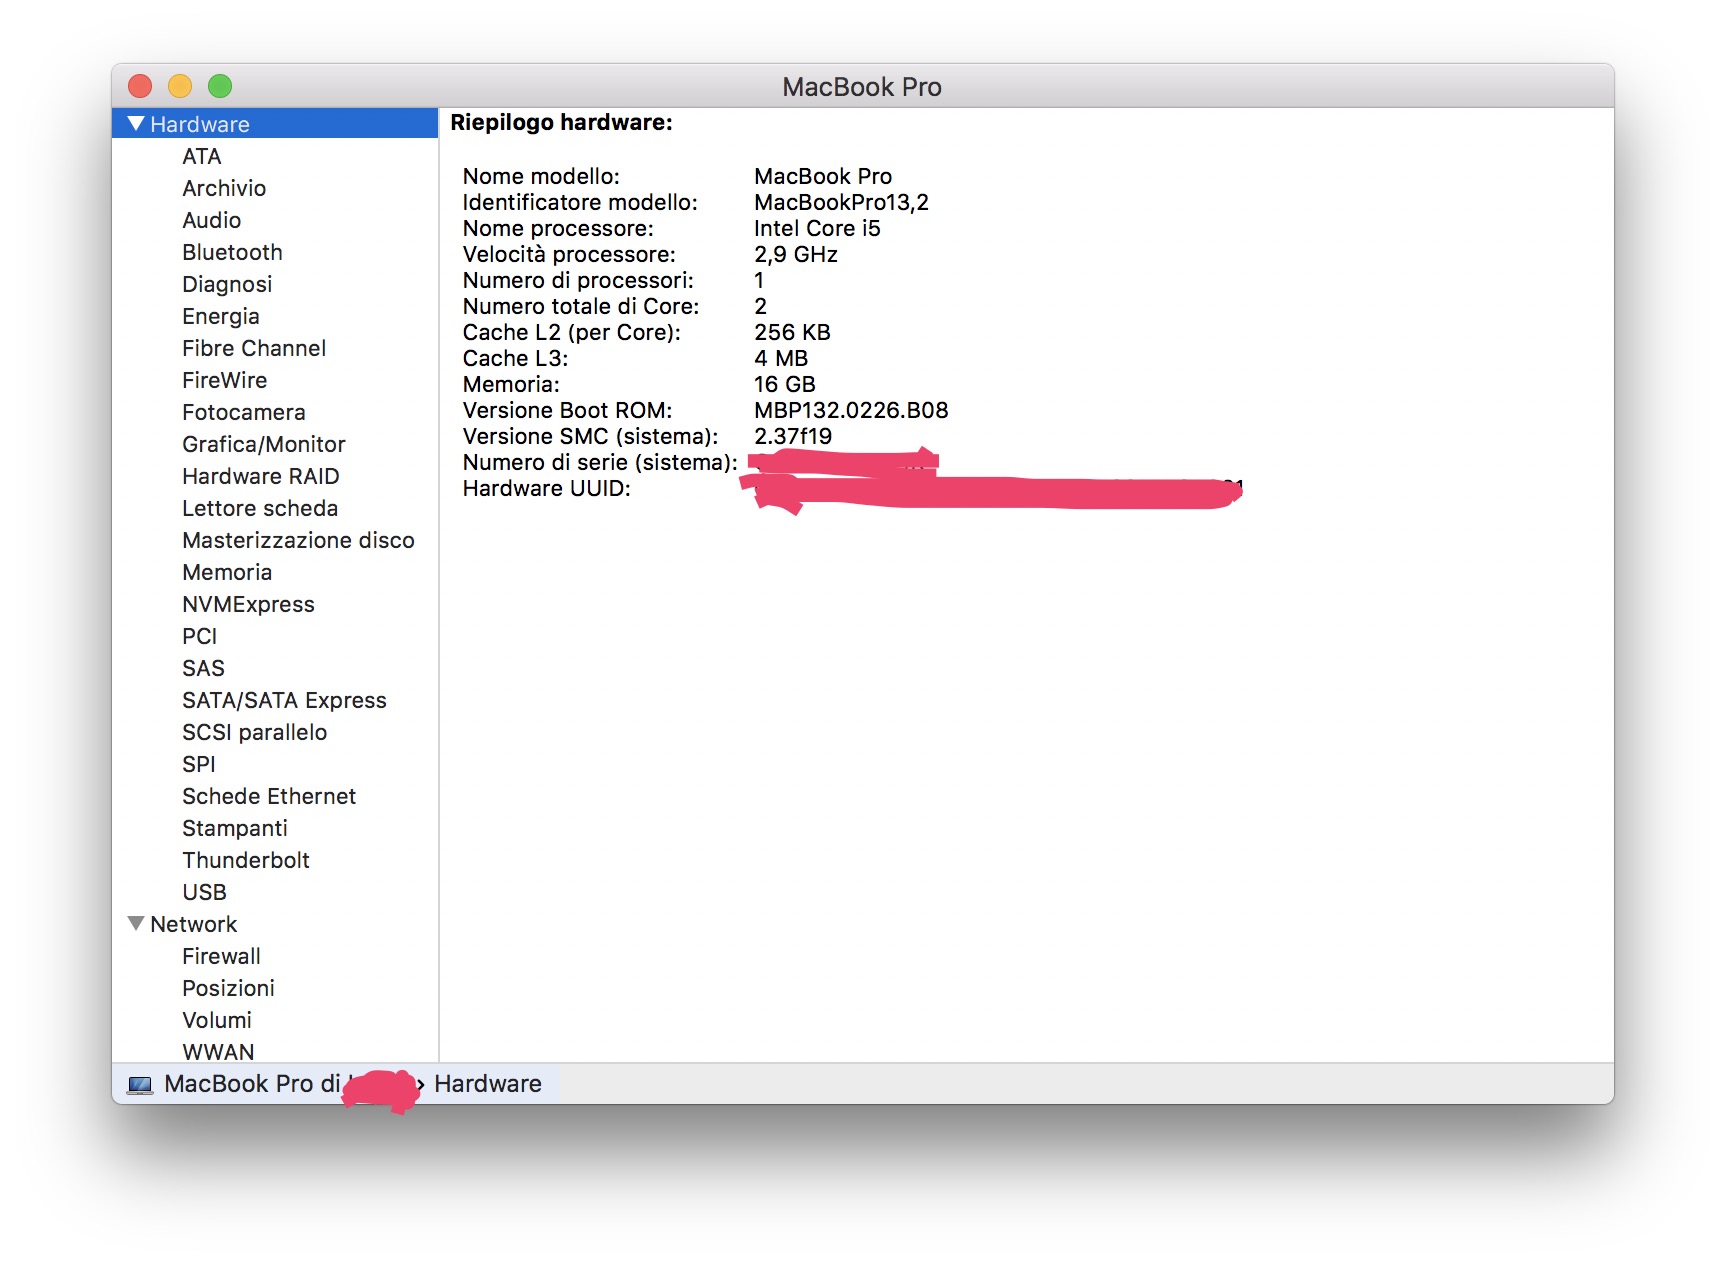The width and height of the screenshot is (1726, 1264).
Task: Select PCI in the sidebar
Action: coord(200,636)
